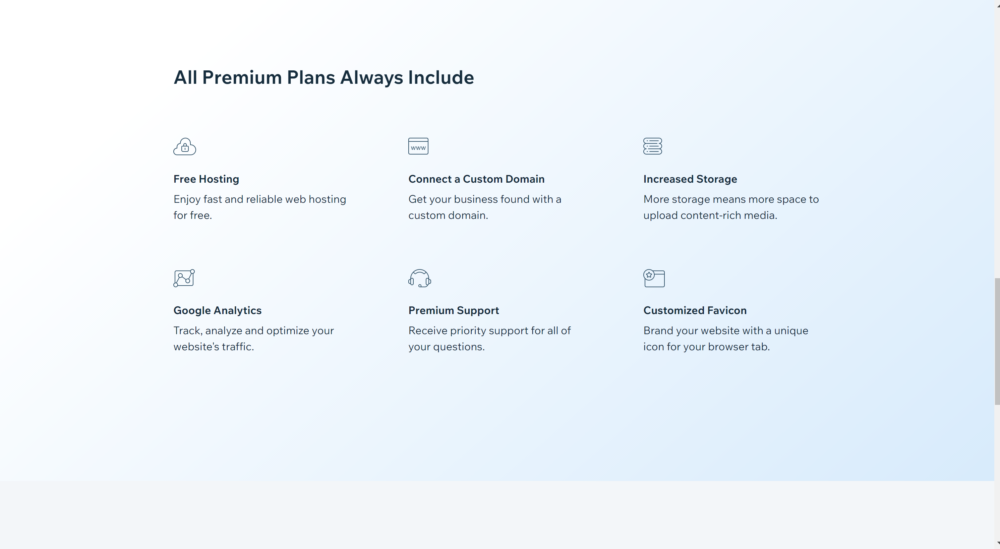Click the Customized Favicon browser star icon
Viewport: 1000px width, 549px height.
coord(654,278)
